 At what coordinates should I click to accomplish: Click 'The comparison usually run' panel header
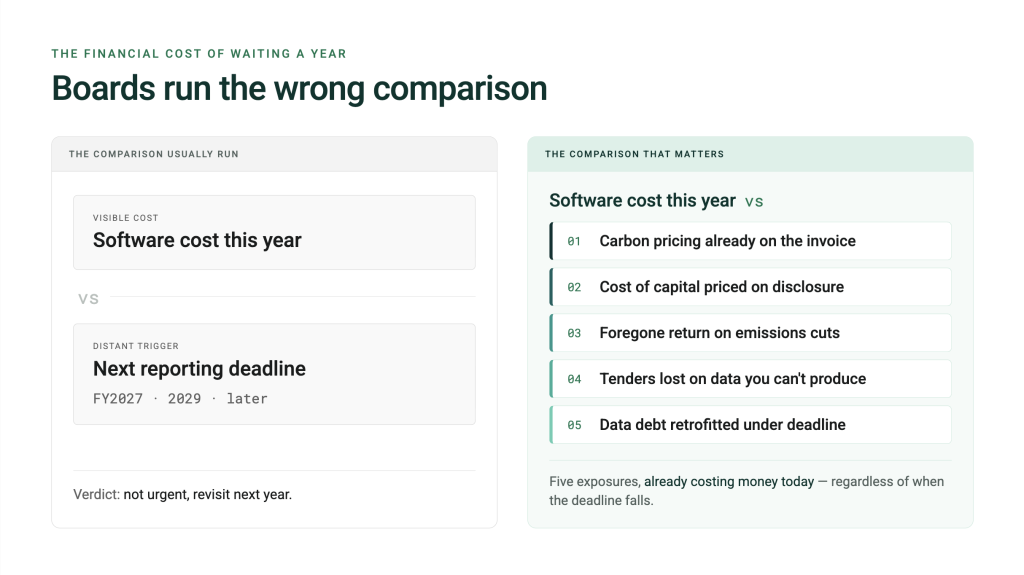point(274,154)
